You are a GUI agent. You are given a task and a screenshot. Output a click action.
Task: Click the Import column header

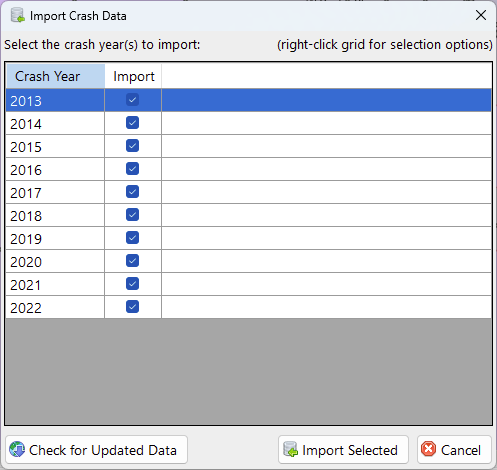click(x=133, y=76)
